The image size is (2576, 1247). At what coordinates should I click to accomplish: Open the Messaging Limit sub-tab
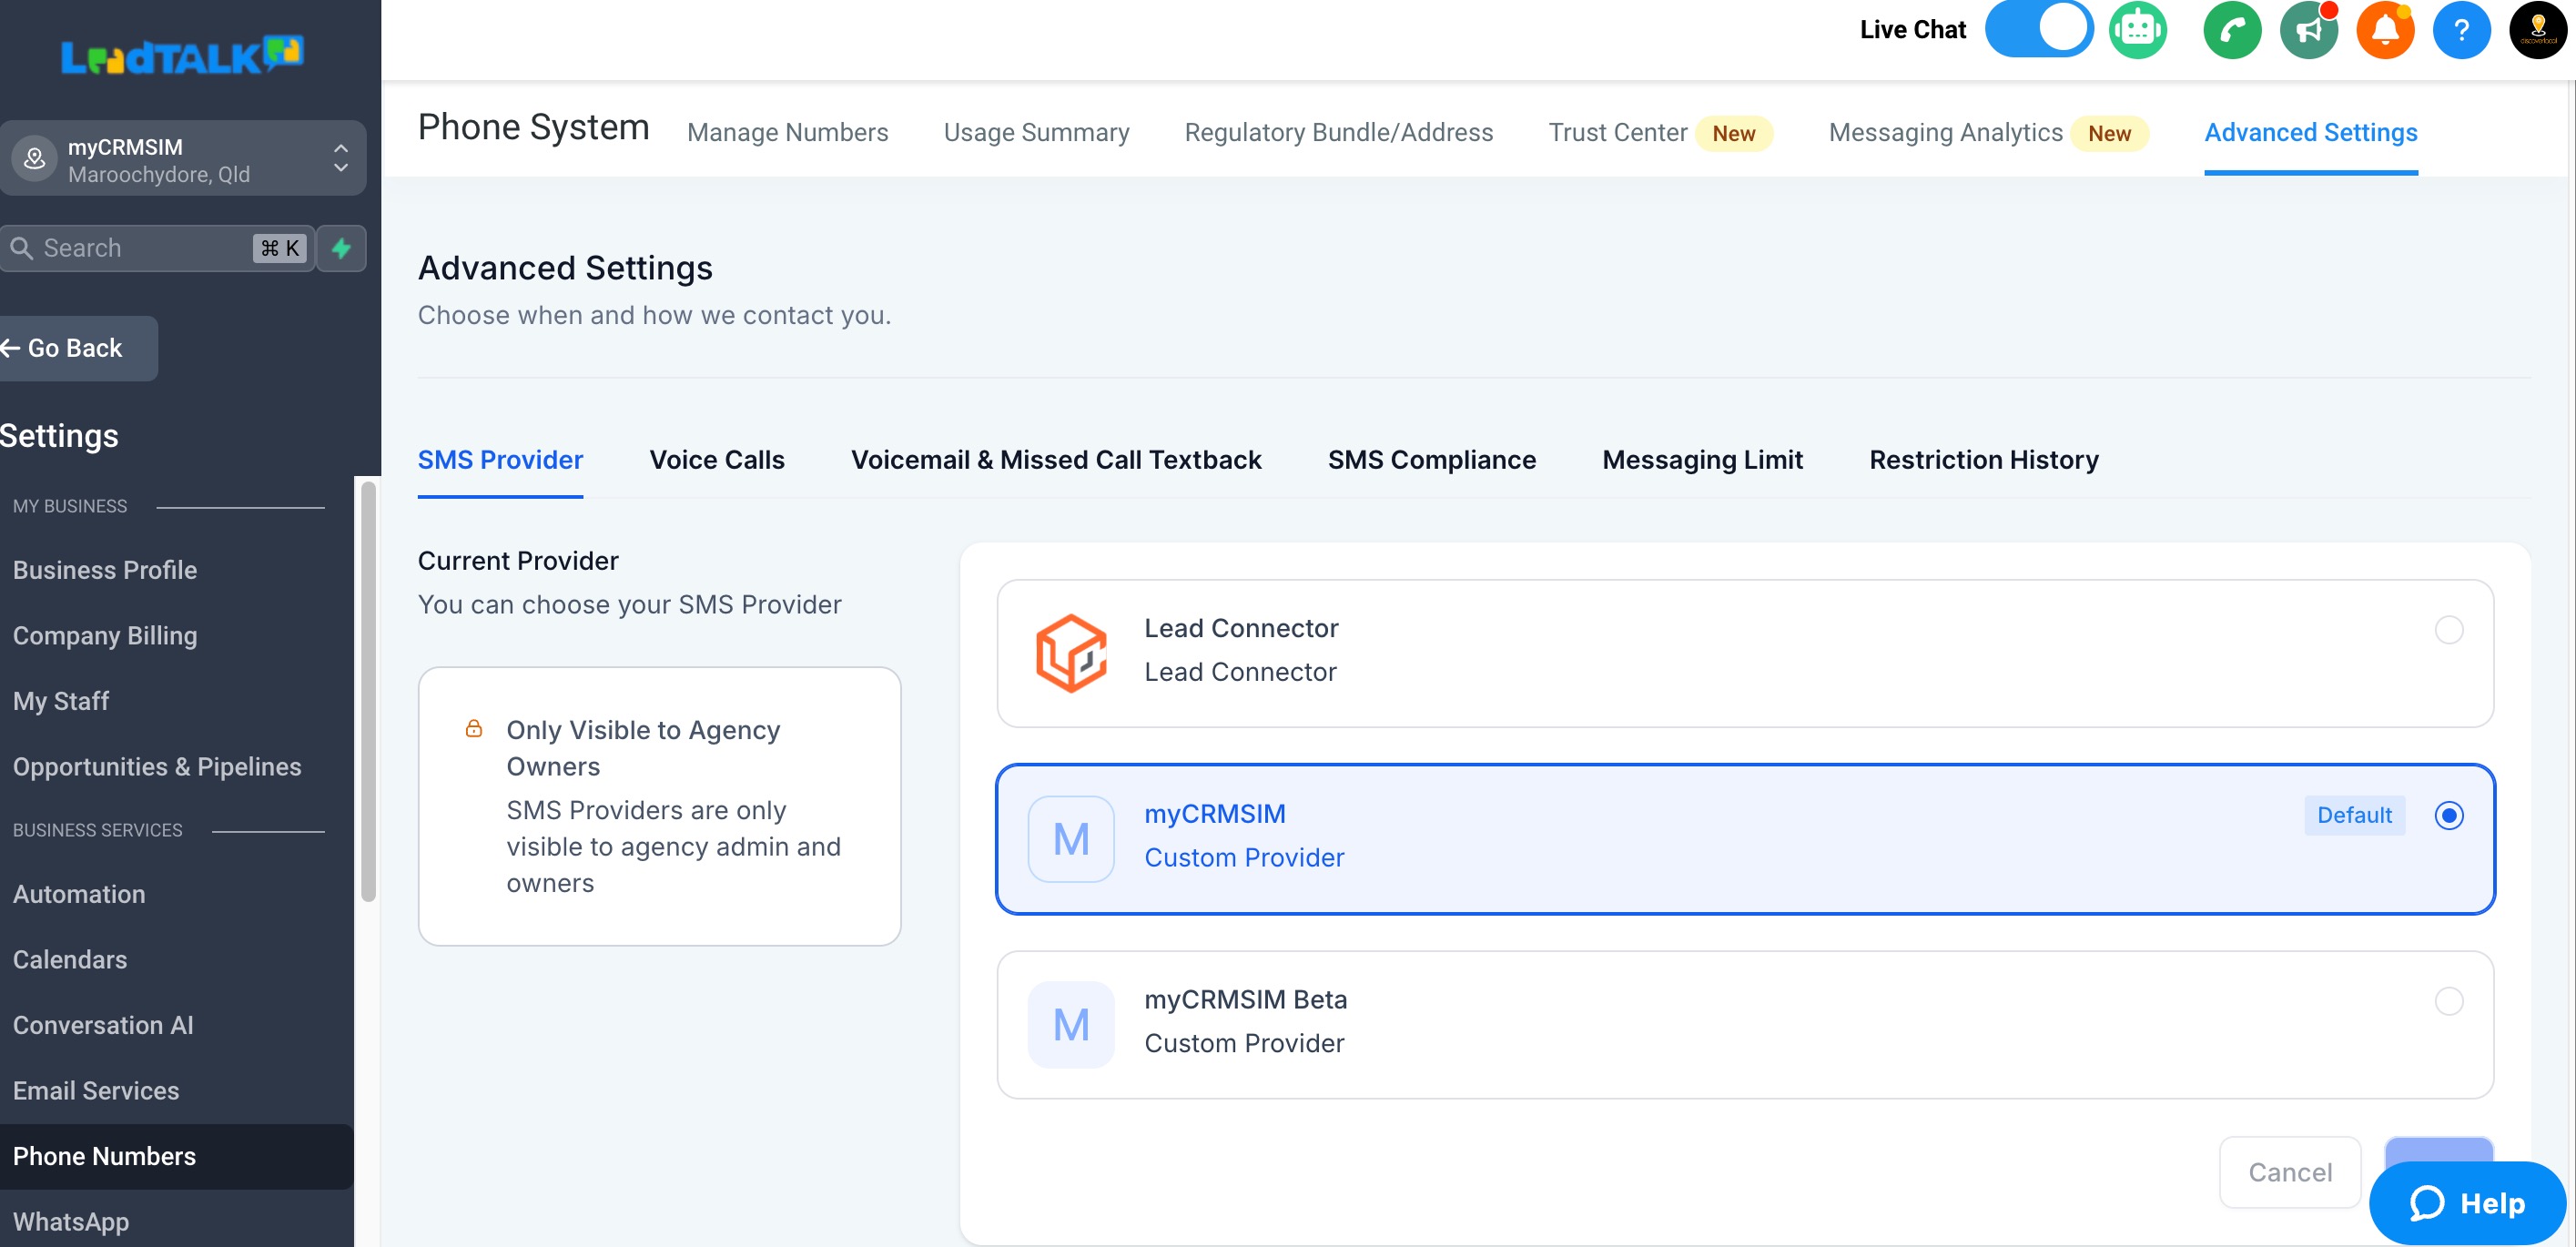pyautogui.click(x=1702, y=459)
